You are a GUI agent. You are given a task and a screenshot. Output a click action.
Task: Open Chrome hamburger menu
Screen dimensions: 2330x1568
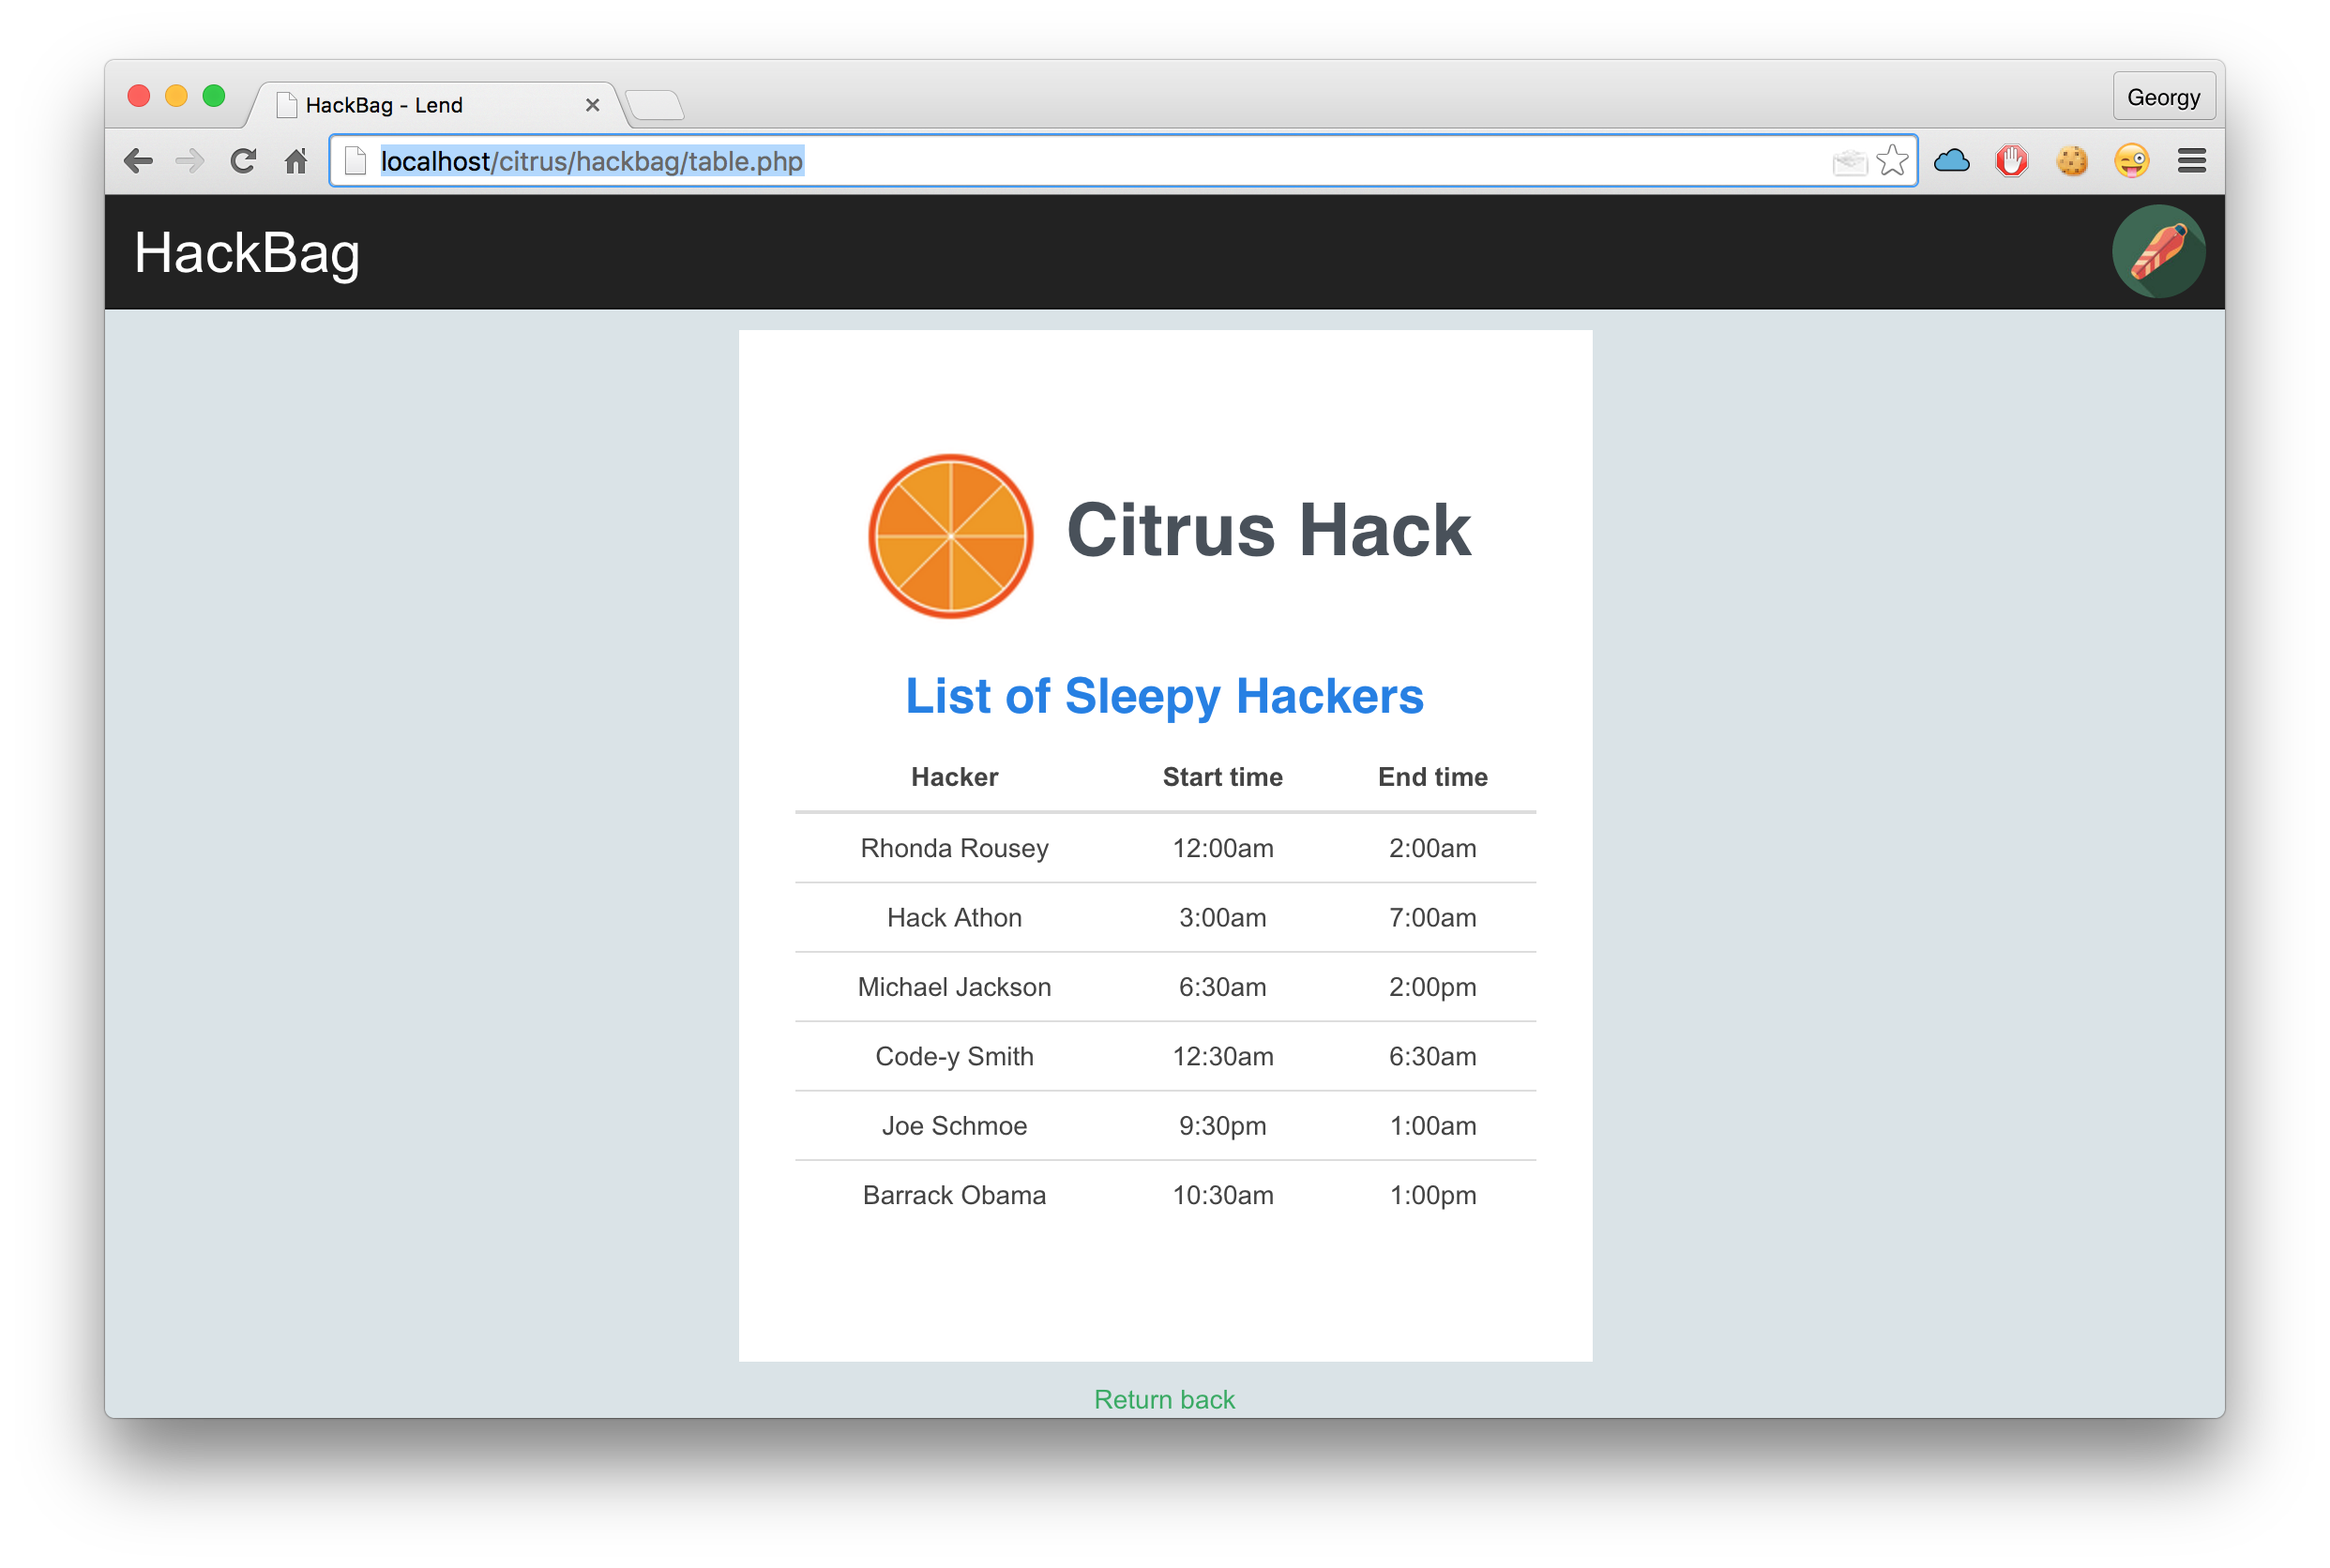coord(2191,161)
